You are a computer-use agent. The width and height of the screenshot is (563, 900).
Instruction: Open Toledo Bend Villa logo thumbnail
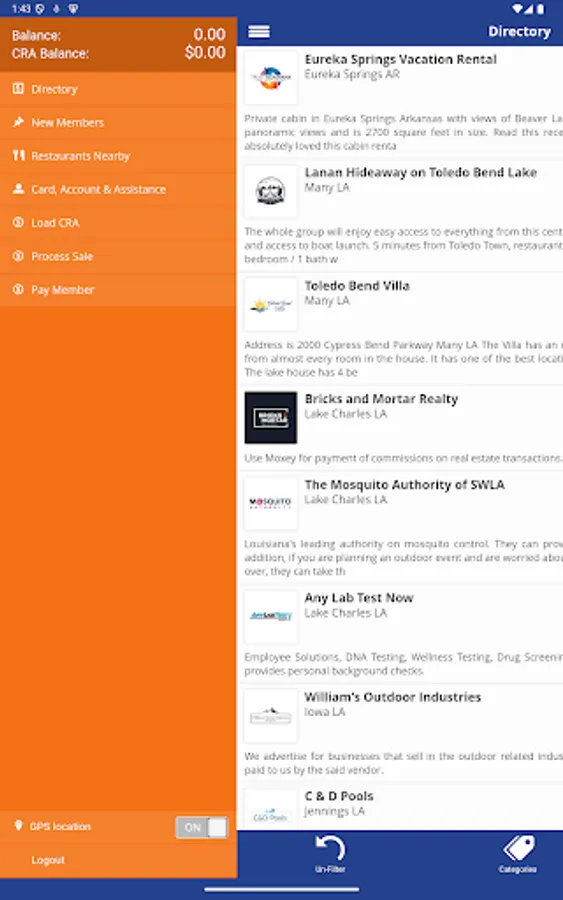point(271,304)
